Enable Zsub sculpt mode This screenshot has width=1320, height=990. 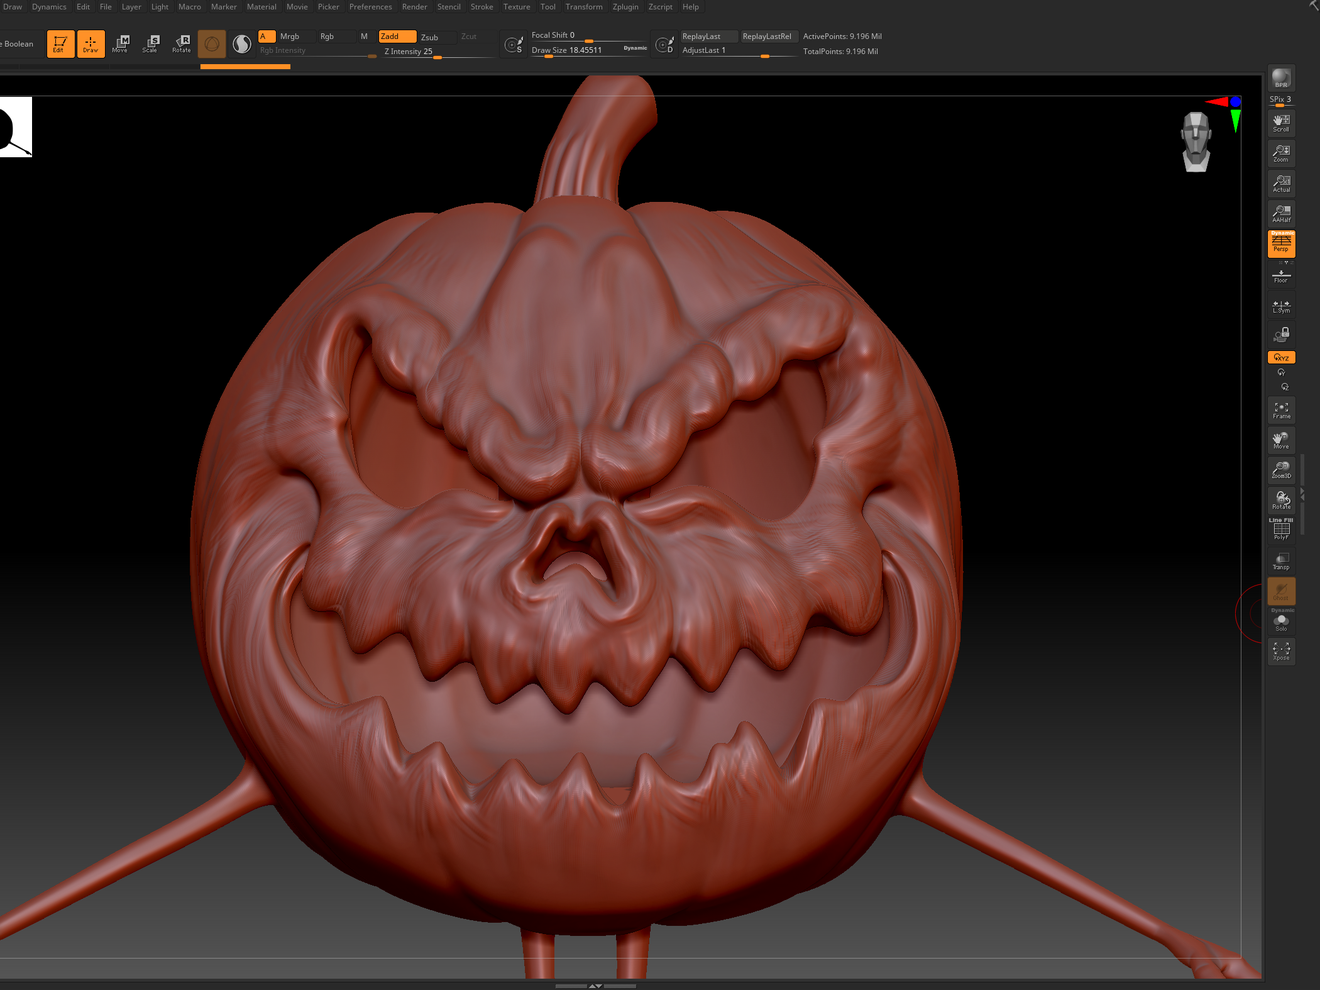(436, 36)
